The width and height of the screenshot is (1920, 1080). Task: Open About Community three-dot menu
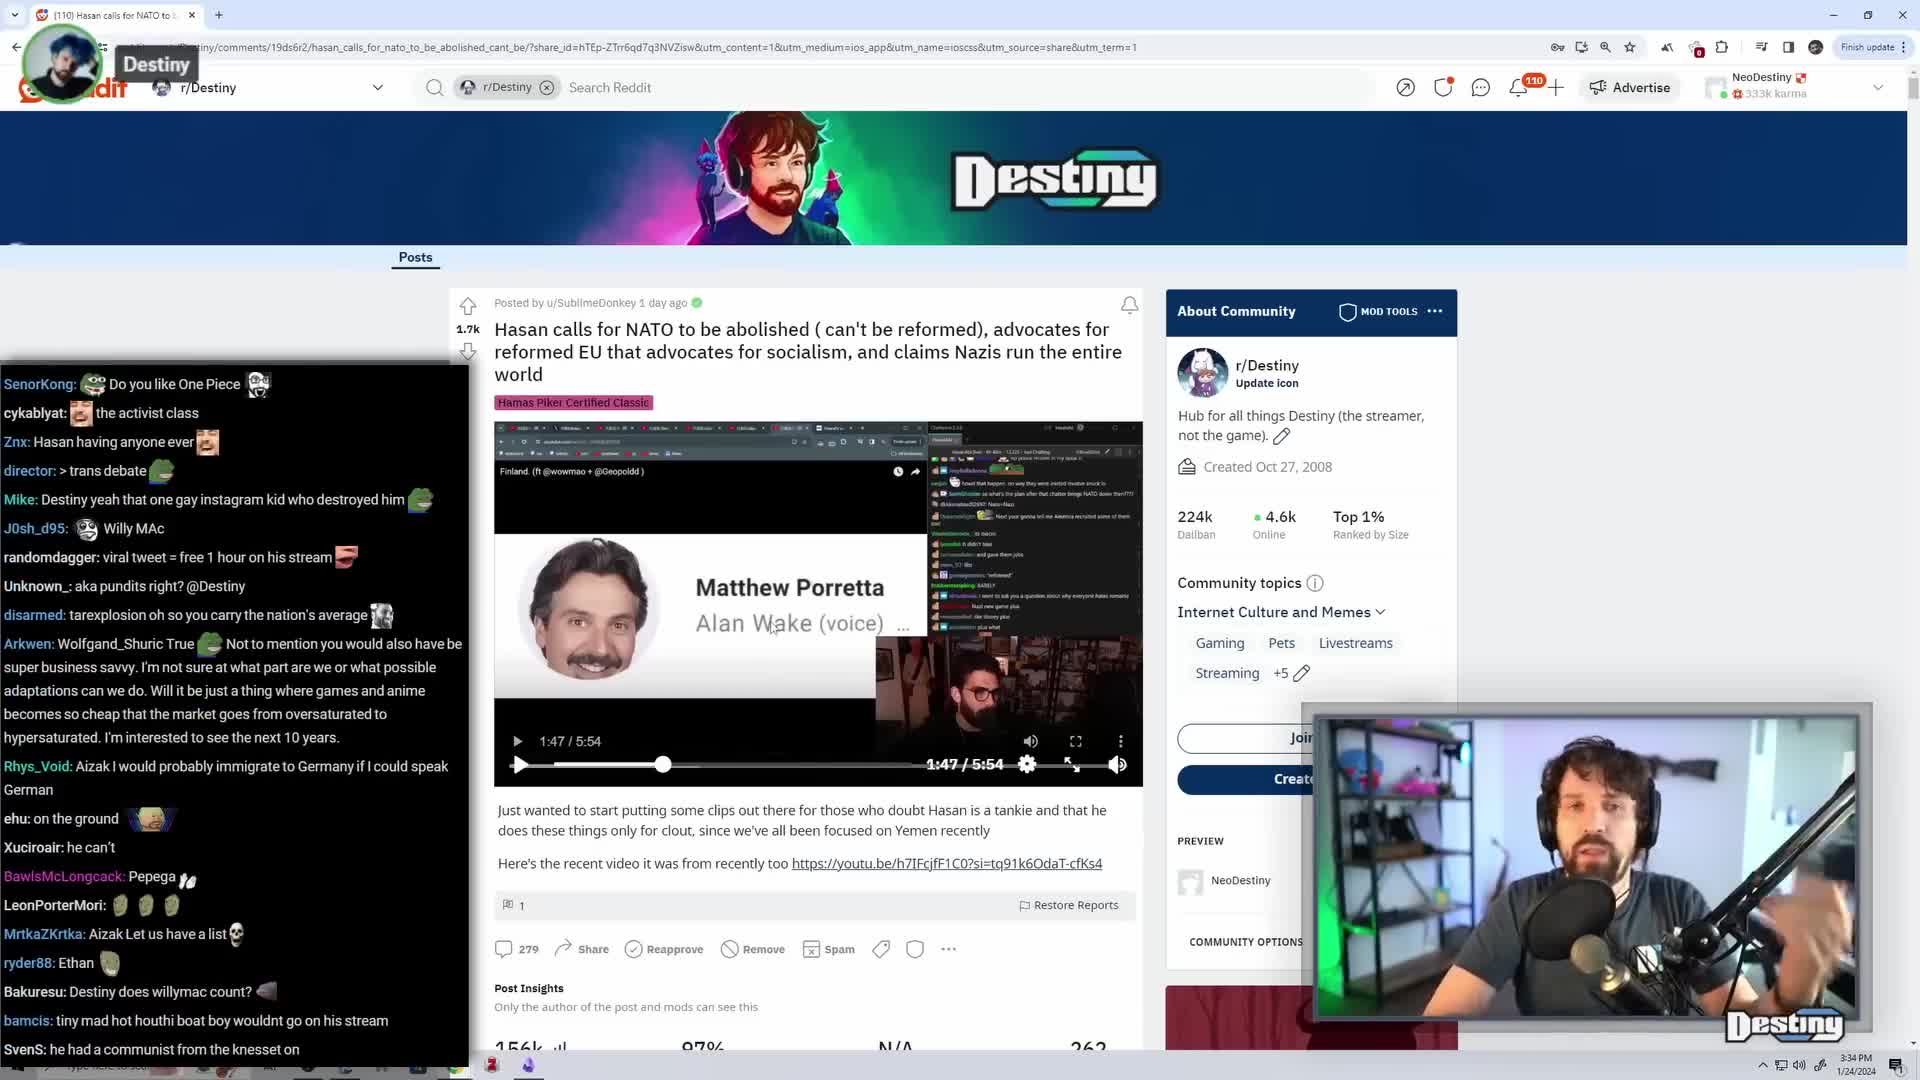[1435, 311]
